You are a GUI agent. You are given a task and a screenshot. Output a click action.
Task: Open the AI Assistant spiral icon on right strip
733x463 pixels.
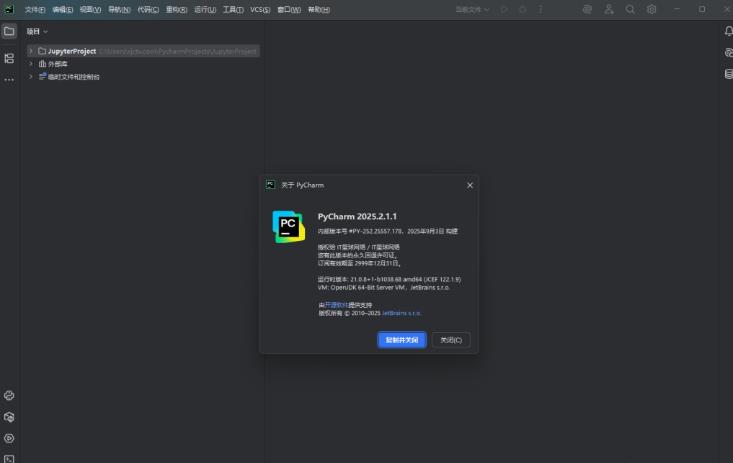pos(728,53)
